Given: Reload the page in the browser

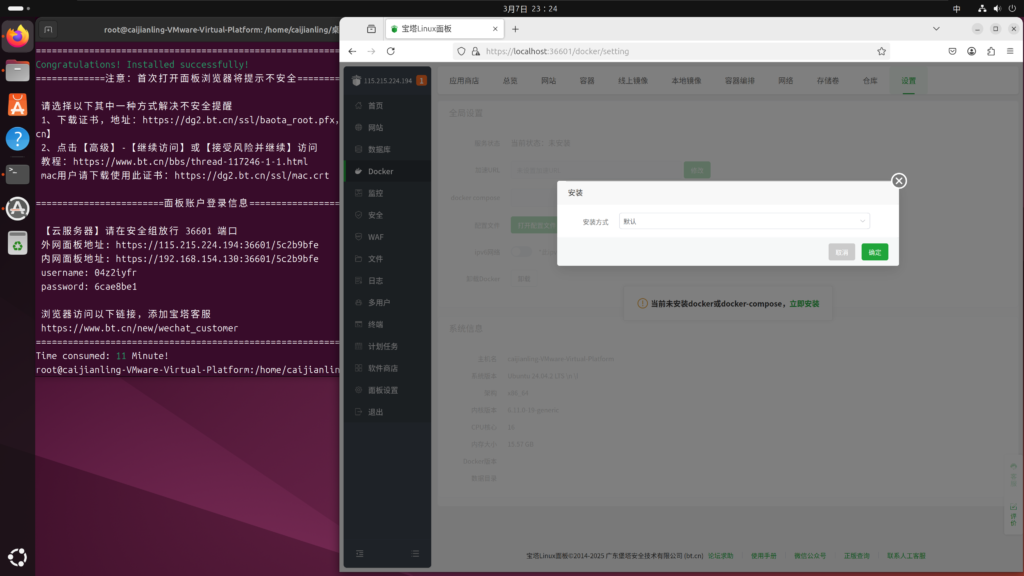Looking at the screenshot, I should point(391,51).
